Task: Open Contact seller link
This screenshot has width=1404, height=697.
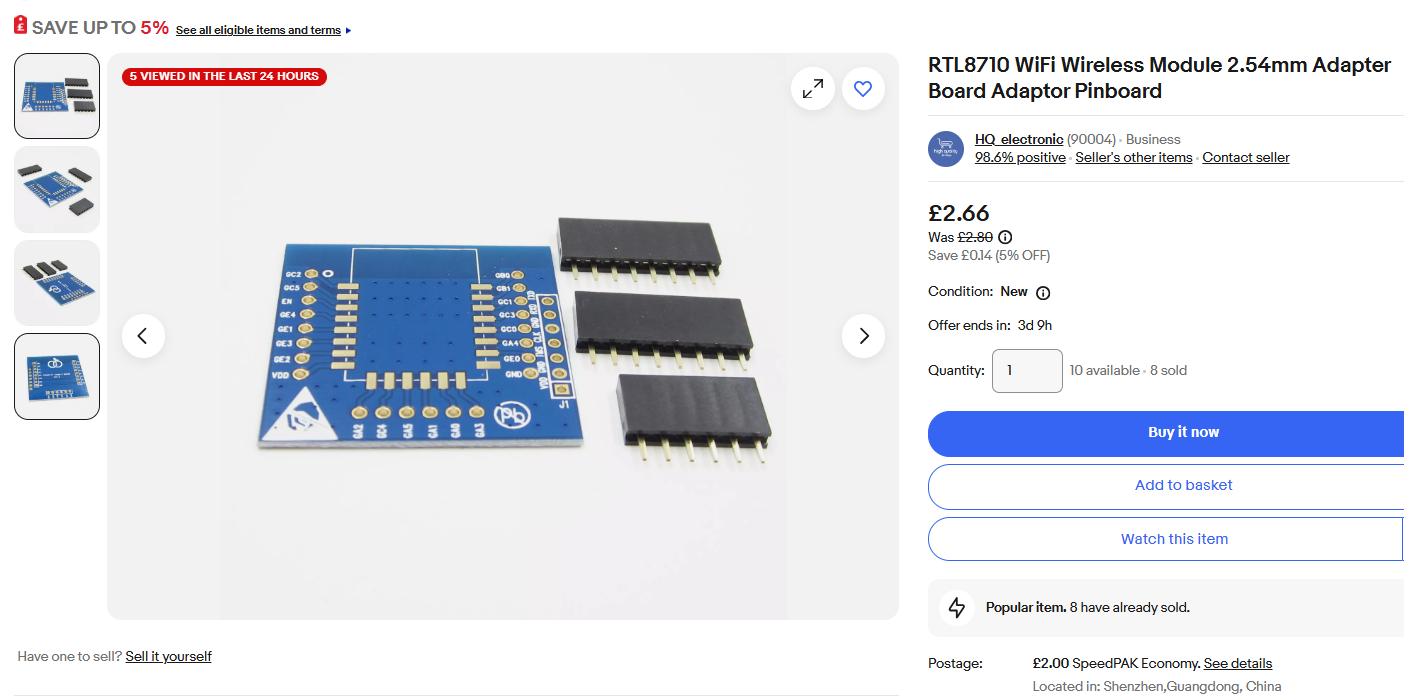Action: pos(1246,158)
